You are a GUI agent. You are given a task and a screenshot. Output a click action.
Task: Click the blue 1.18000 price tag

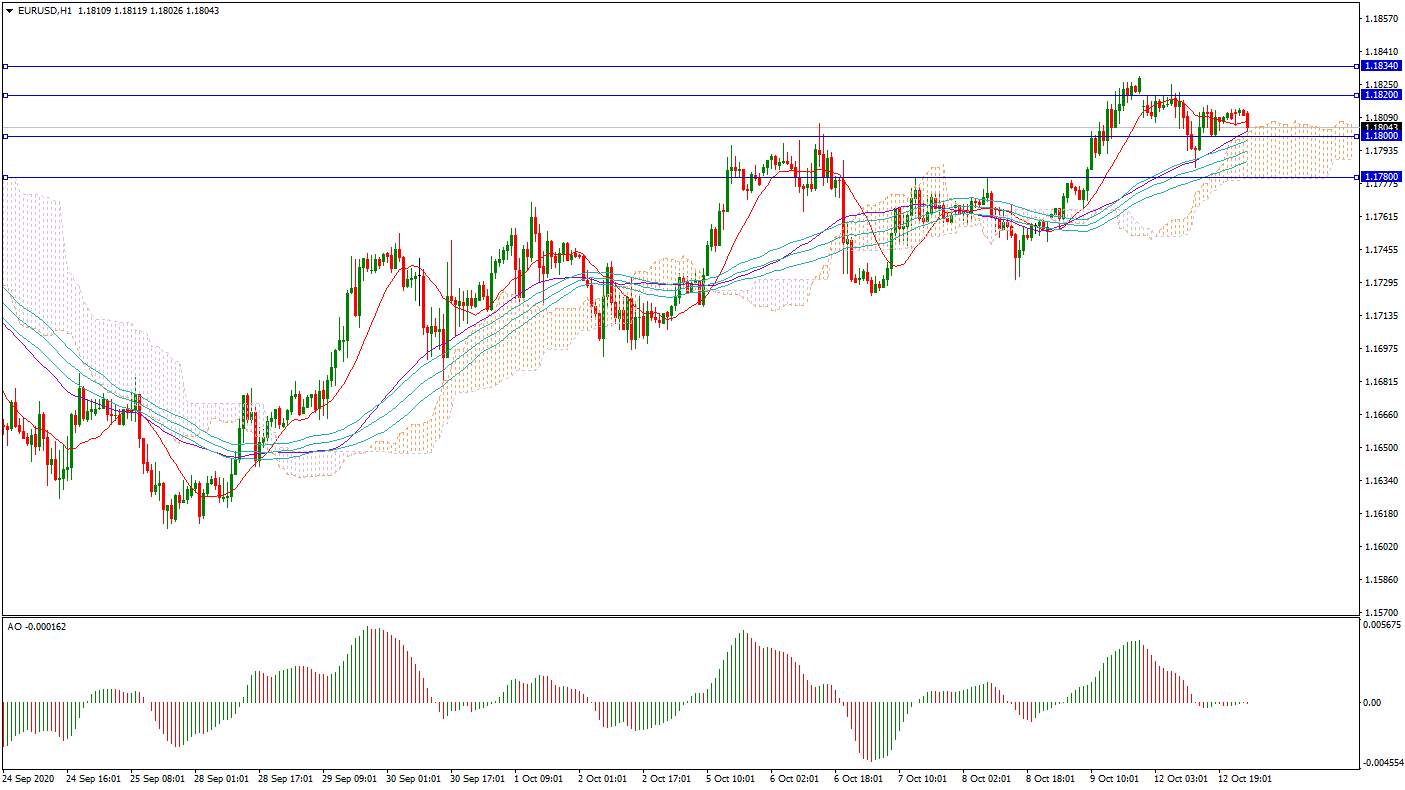coord(1382,136)
